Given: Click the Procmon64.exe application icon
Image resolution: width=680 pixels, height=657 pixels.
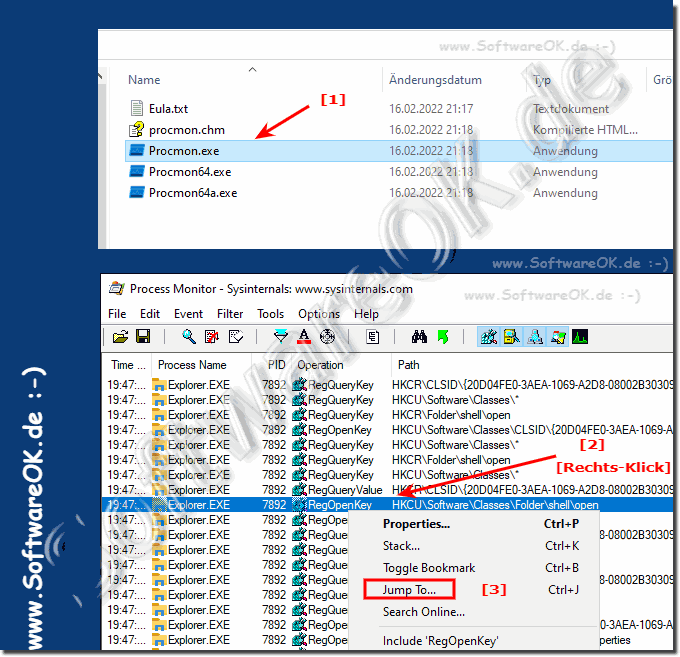Looking at the screenshot, I should click(137, 171).
